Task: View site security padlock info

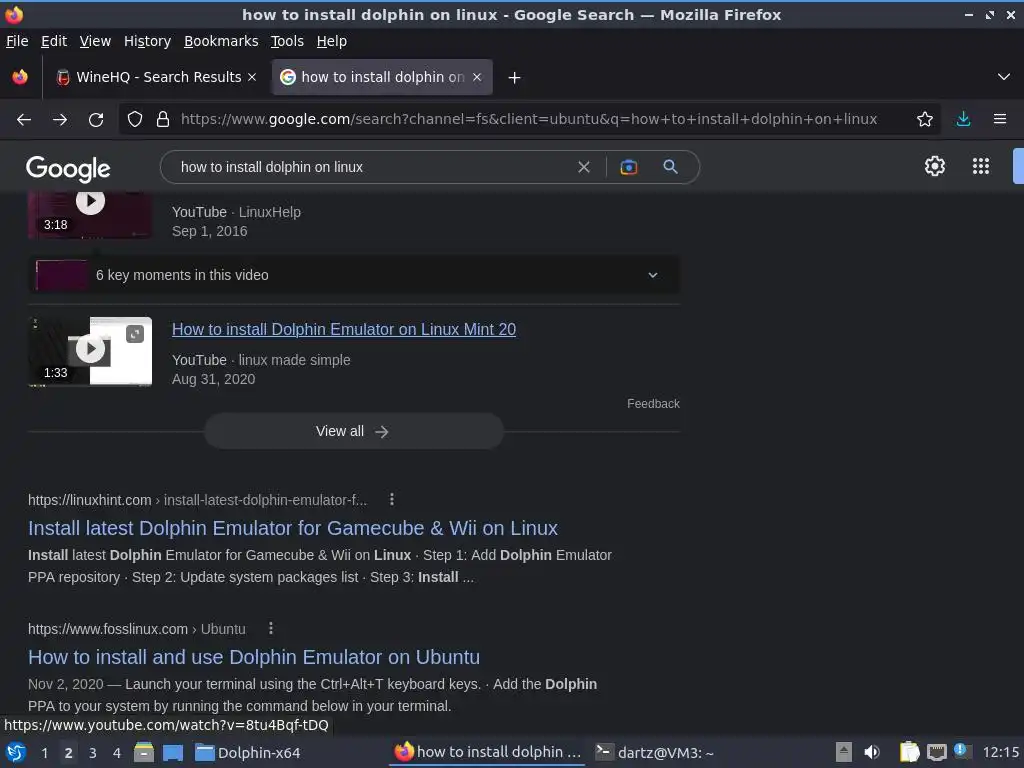Action: pyautogui.click(x=163, y=120)
